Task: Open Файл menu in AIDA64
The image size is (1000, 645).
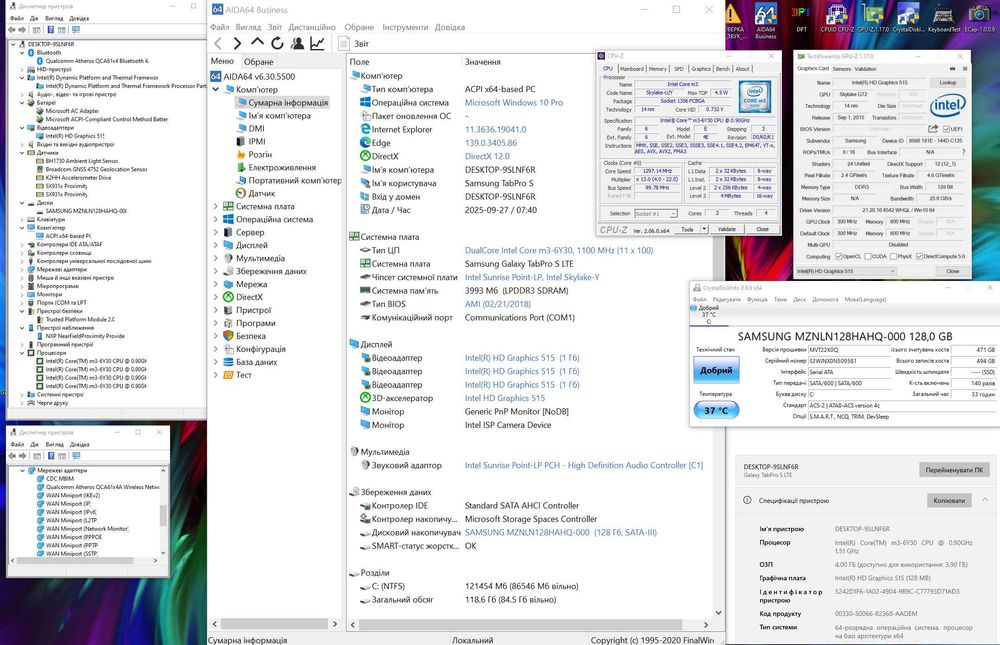Action: [219, 27]
